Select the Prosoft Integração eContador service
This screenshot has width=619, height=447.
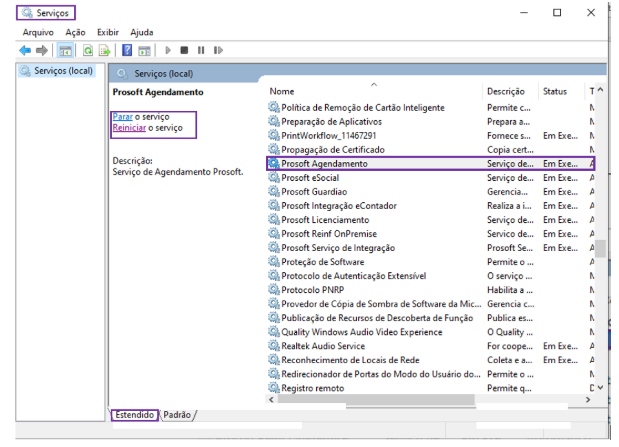pos(430,205)
